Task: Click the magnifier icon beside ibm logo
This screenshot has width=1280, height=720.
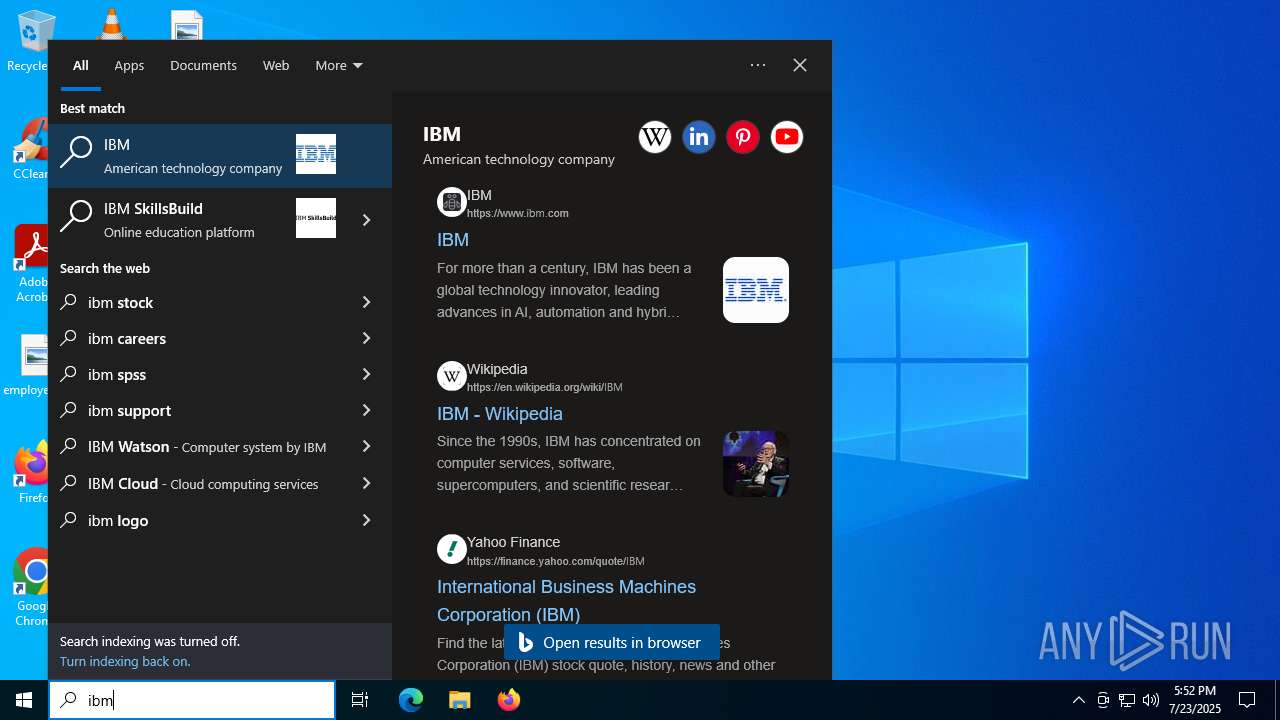Action: (69, 520)
